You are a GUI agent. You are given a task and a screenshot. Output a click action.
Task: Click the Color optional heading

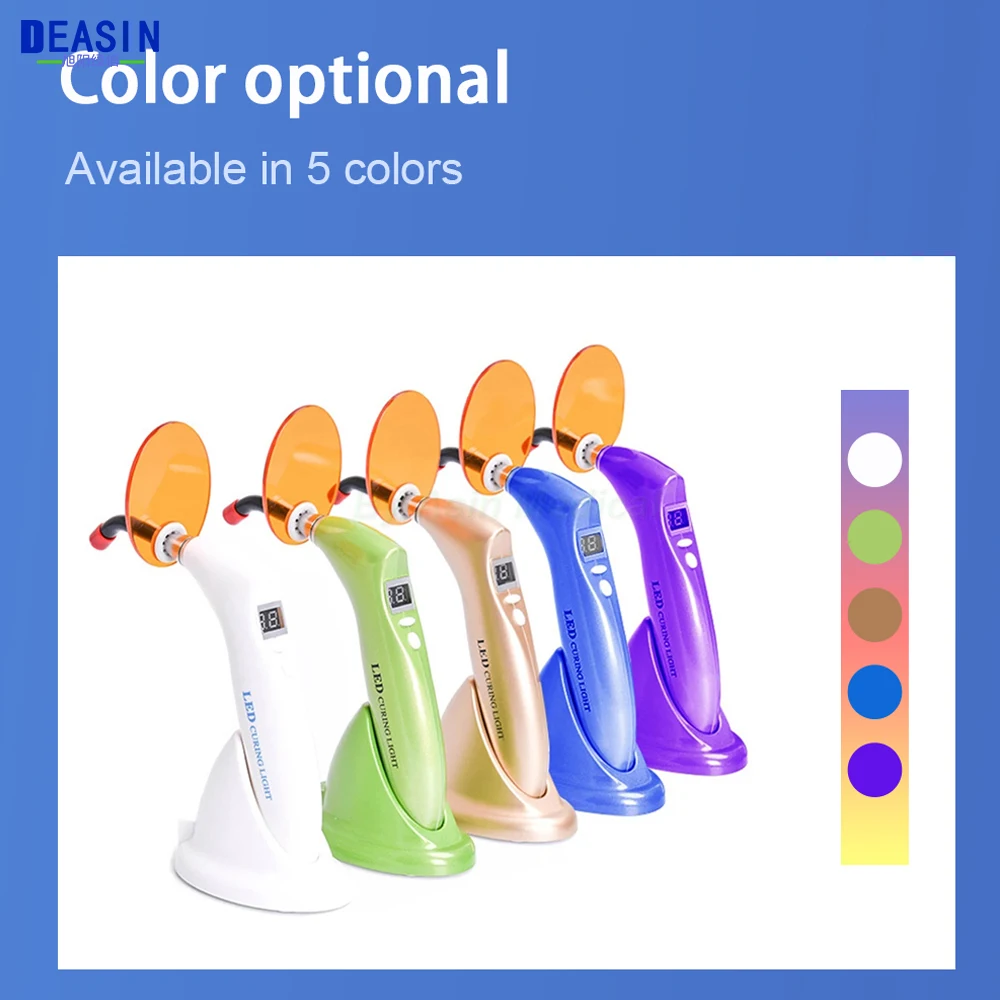tap(284, 80)
